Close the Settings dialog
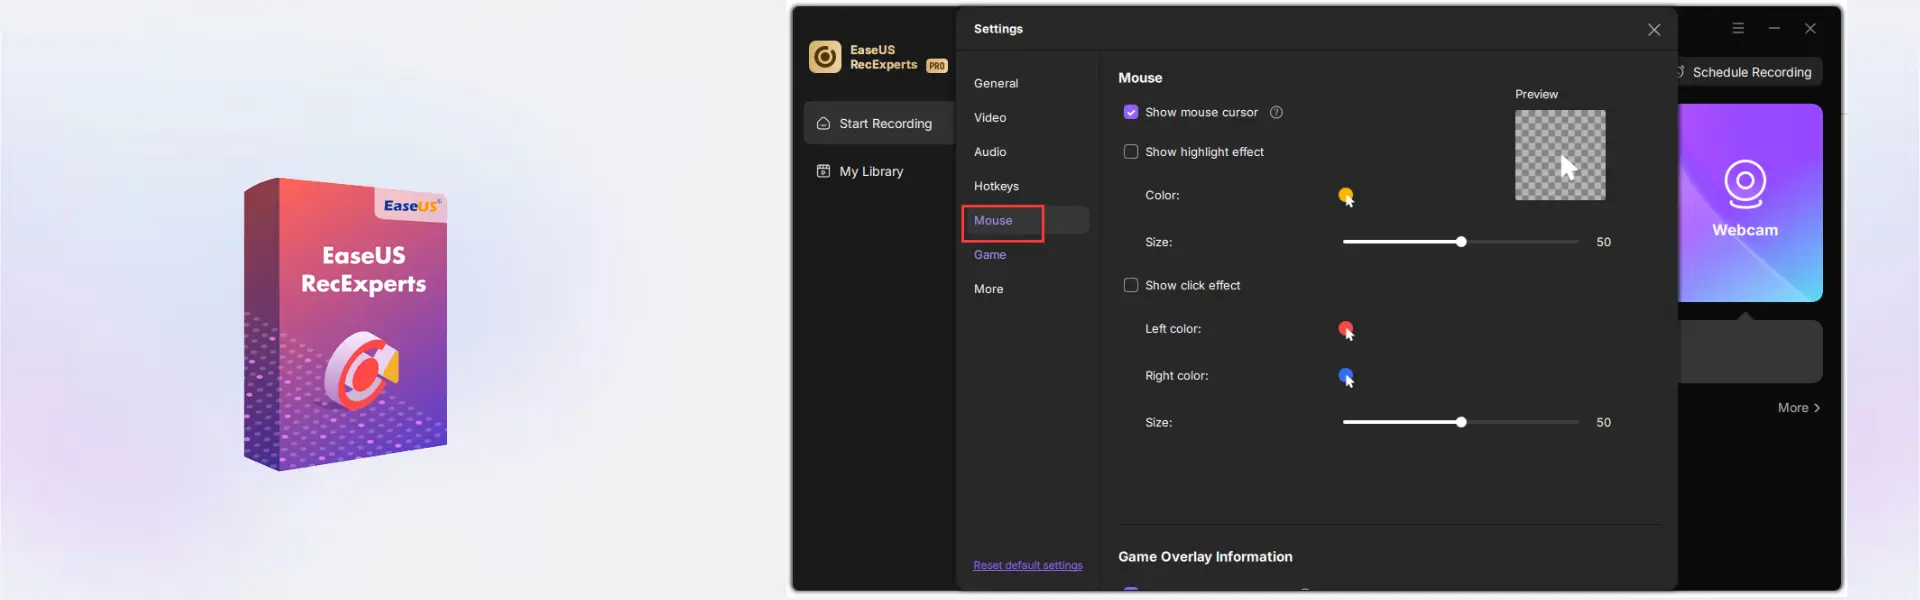The width and height of the screenshot is (1920, 600). coord(1654,30)
